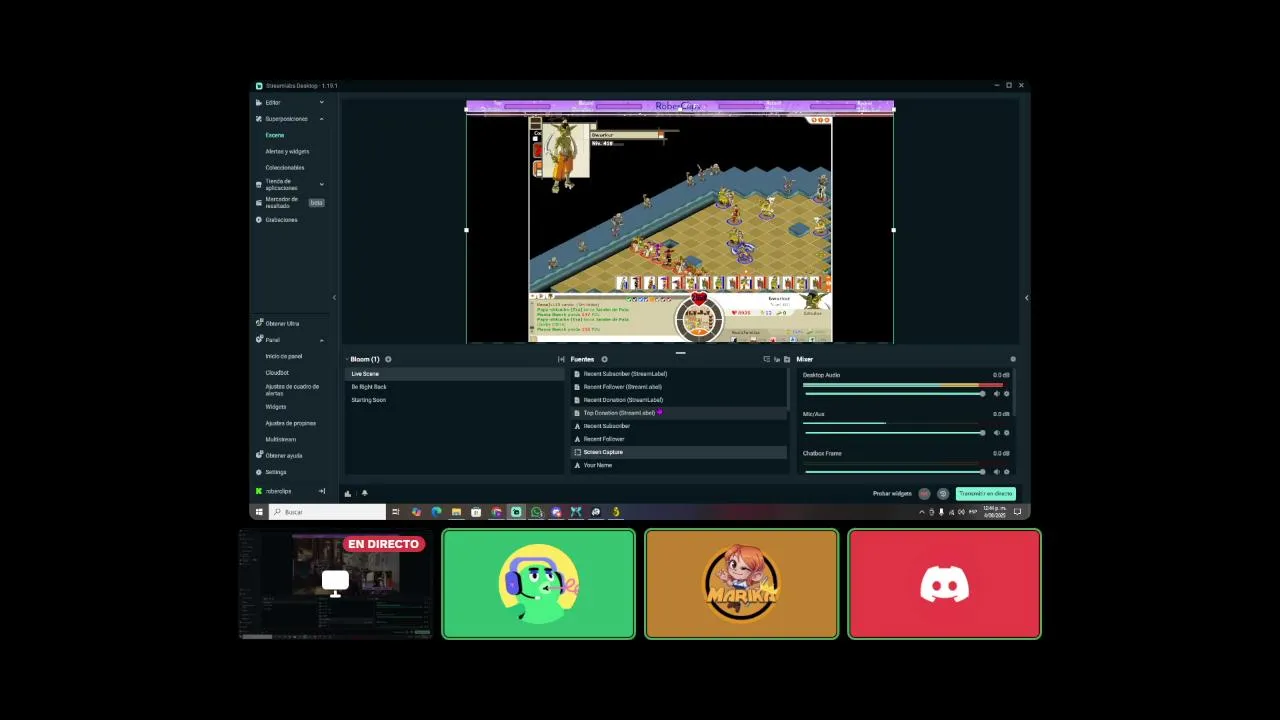Image resolution: width=1280 pixels, height=720 pixels.
Task: Open Alertas y widgets
Action: pyautogui.click(x=287, y=151)
